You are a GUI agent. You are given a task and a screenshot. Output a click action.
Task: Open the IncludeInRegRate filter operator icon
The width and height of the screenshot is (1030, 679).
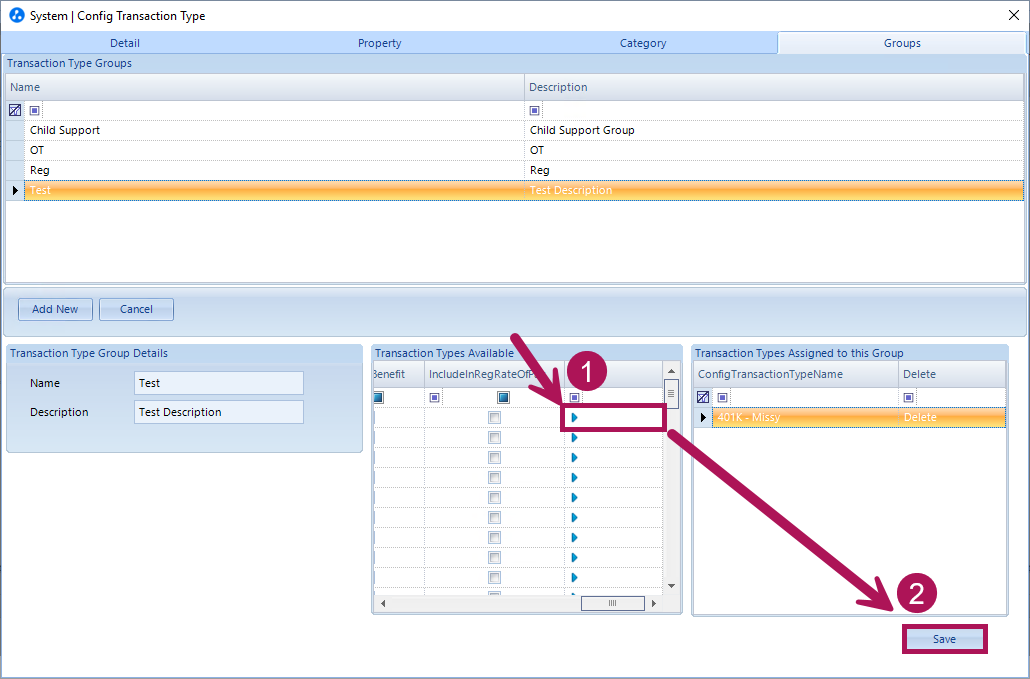(x=434, y=397)
